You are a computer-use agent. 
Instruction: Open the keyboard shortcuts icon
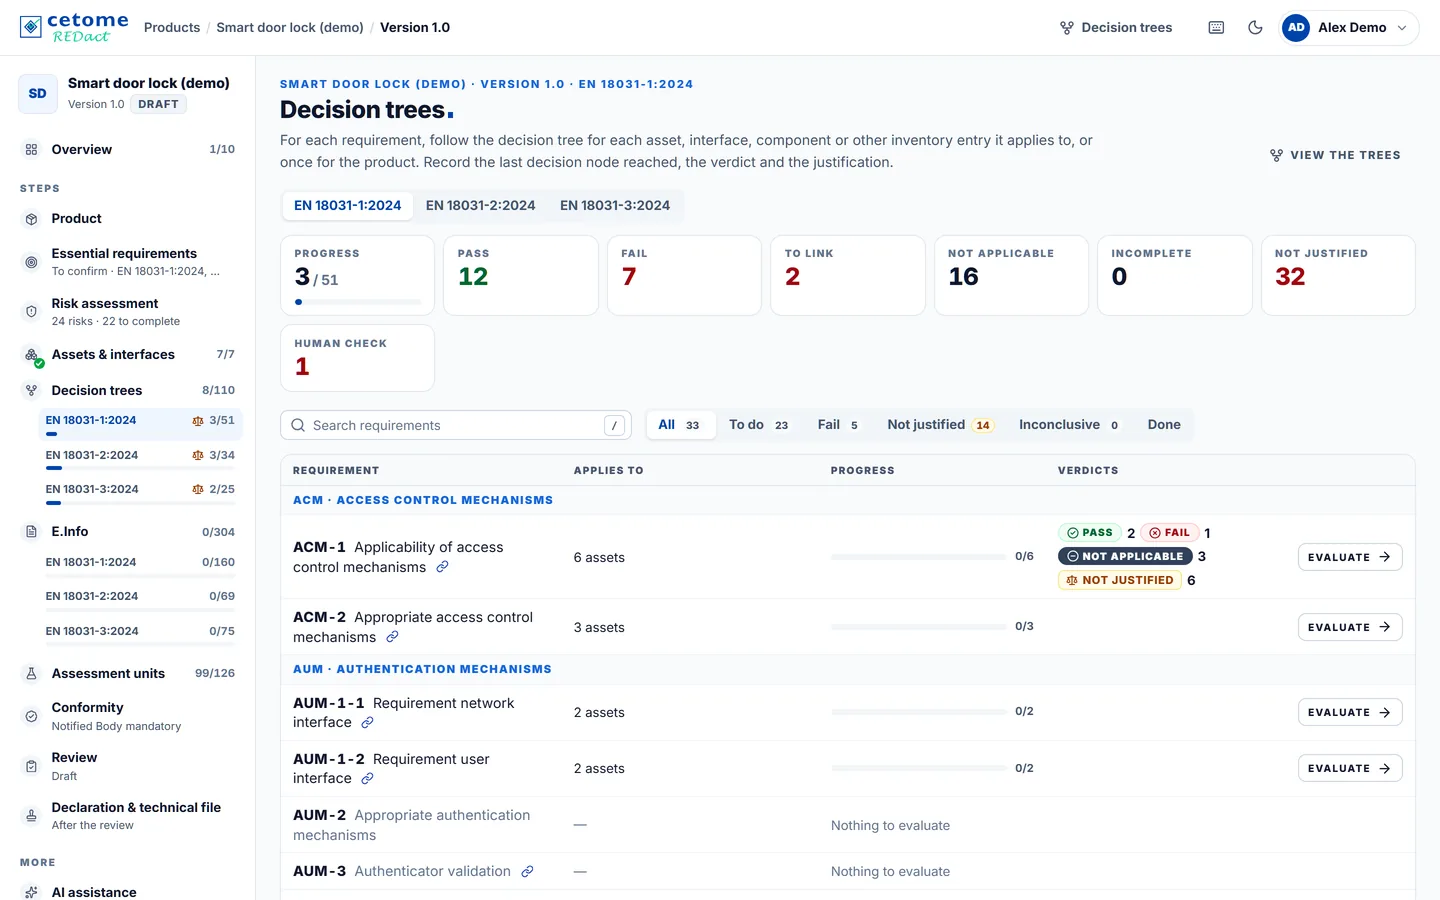[1216, 28]
